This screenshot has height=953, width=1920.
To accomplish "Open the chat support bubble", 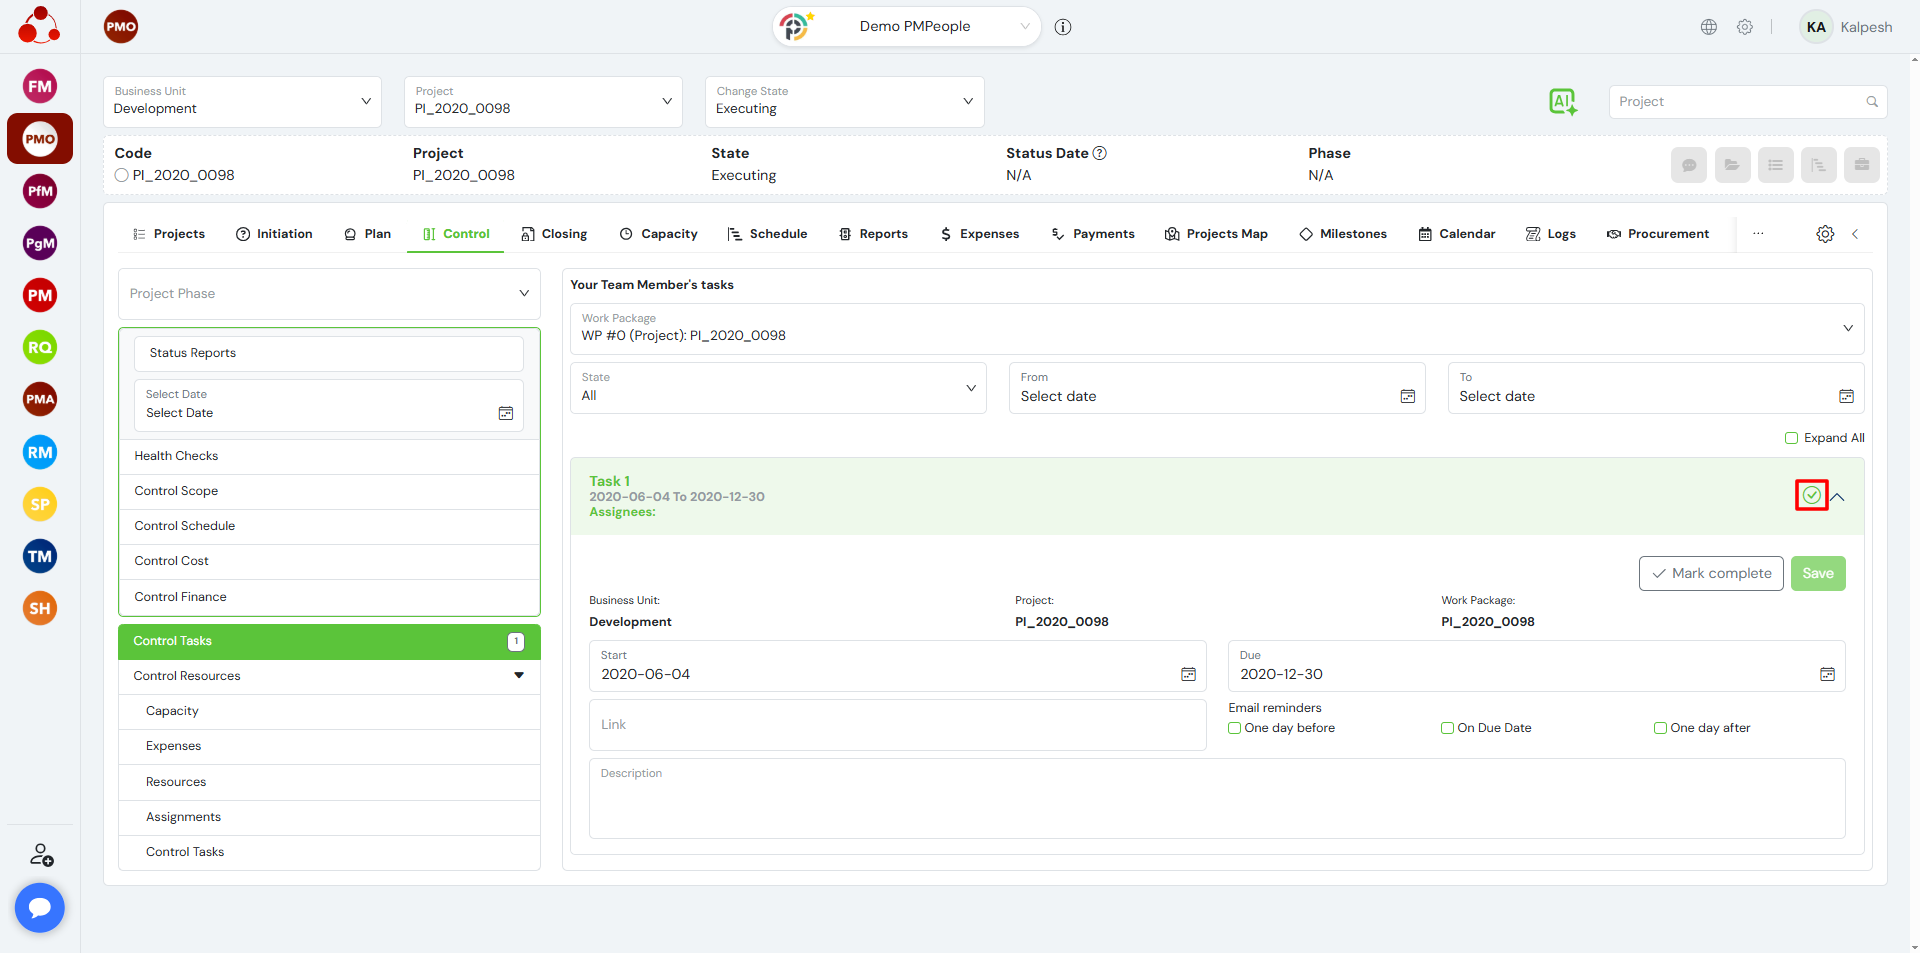I will [x=40, y=907].
